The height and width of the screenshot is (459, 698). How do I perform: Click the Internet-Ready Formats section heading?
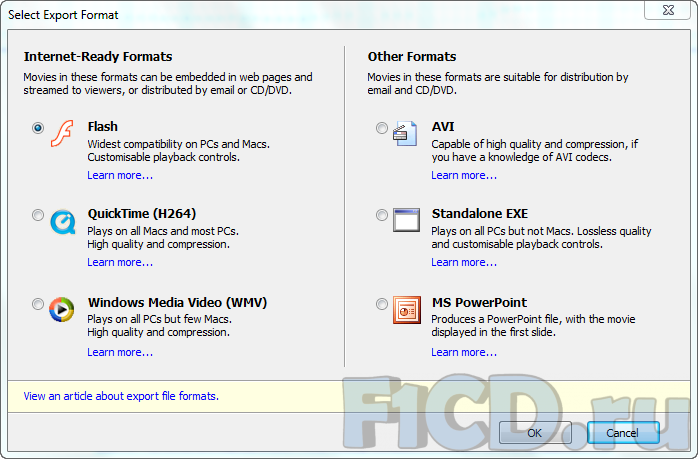(x=98, y=57)
